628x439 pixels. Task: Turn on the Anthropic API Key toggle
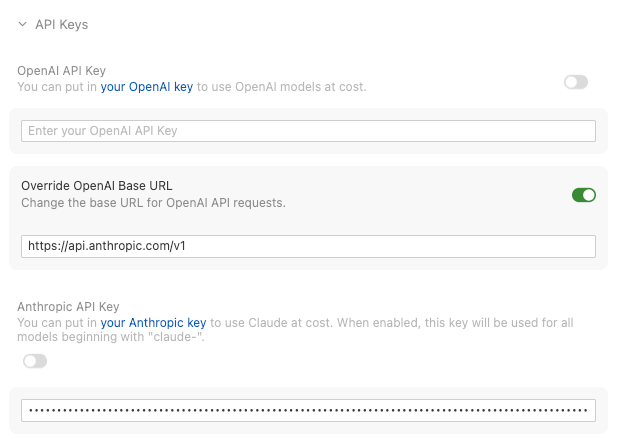35,361
